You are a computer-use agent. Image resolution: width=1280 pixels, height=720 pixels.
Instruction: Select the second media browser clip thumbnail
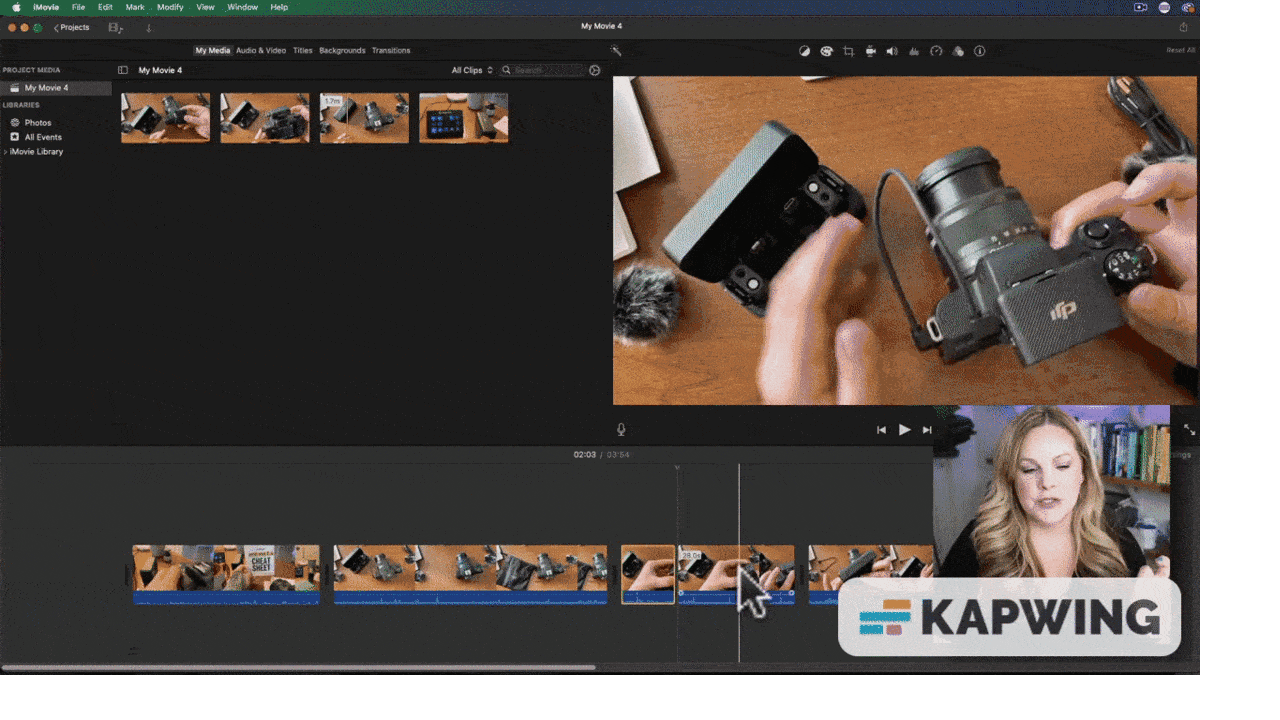pyautogui.click(x=265, y=118)
